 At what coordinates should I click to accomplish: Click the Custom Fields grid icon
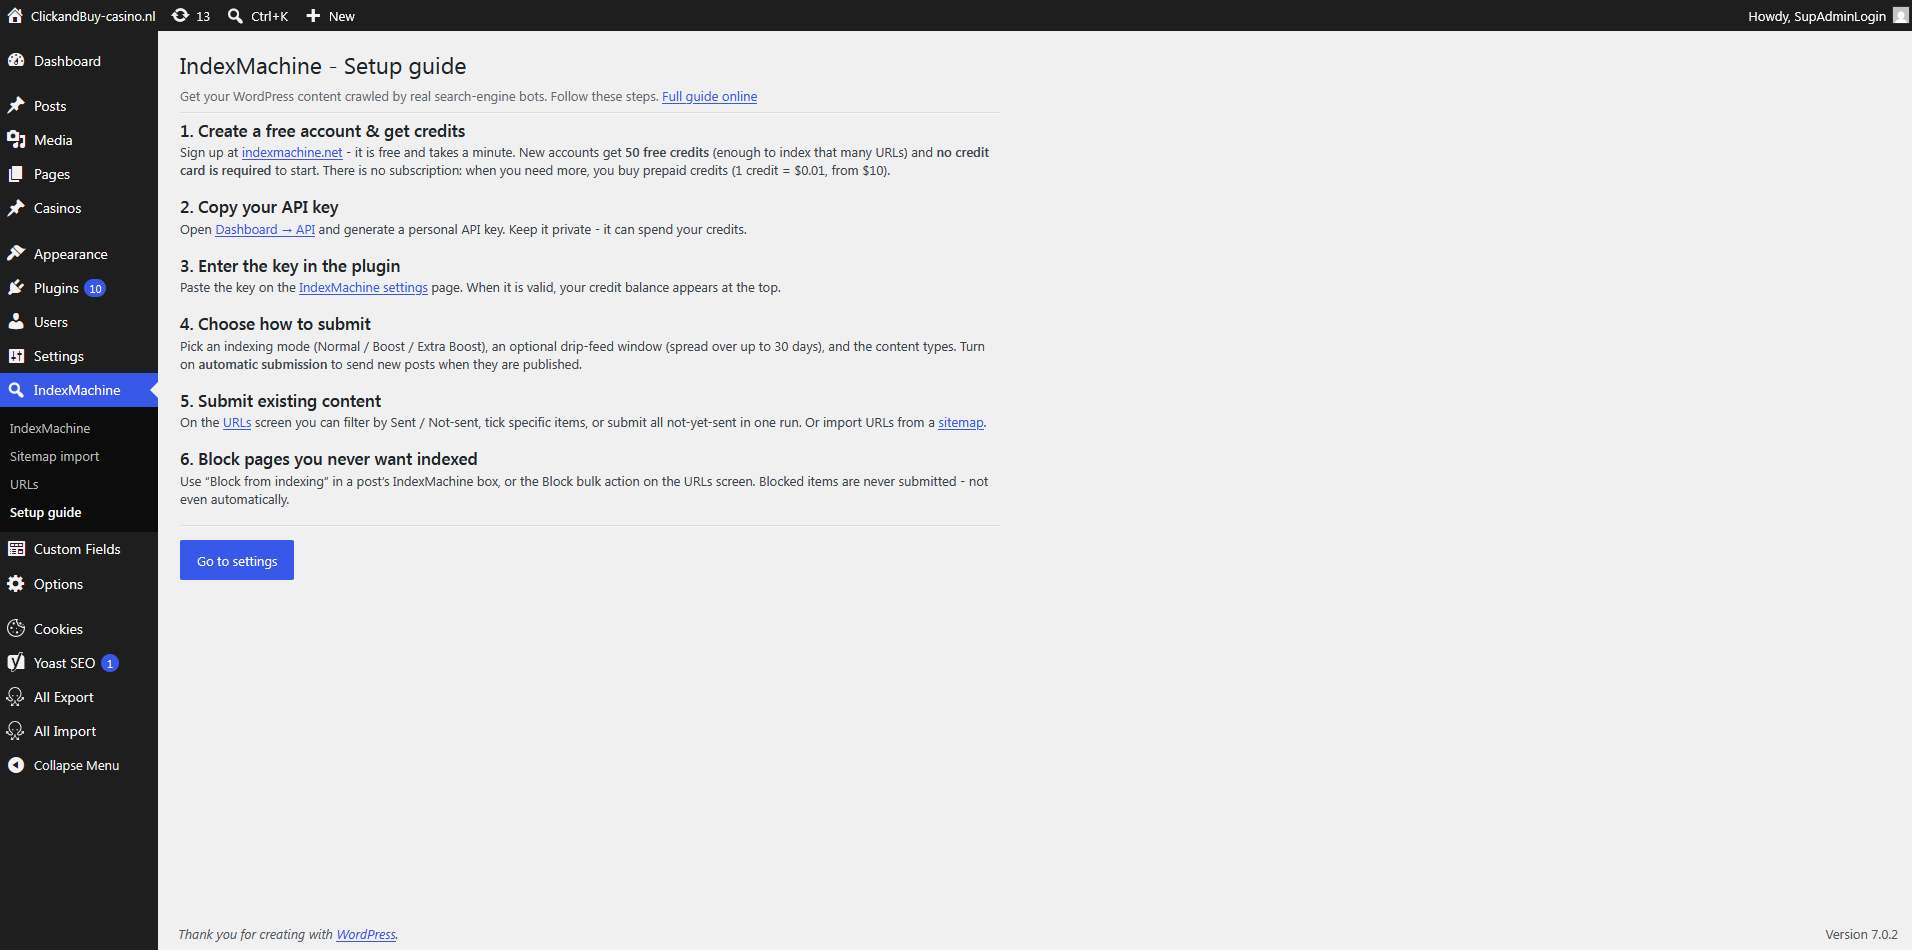pos(16,548)
